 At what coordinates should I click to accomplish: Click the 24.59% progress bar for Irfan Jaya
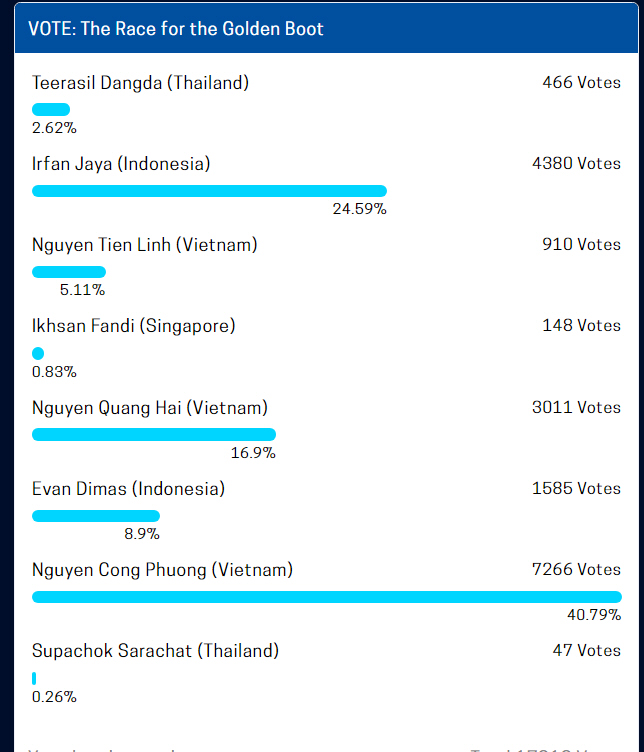[209, 191]
